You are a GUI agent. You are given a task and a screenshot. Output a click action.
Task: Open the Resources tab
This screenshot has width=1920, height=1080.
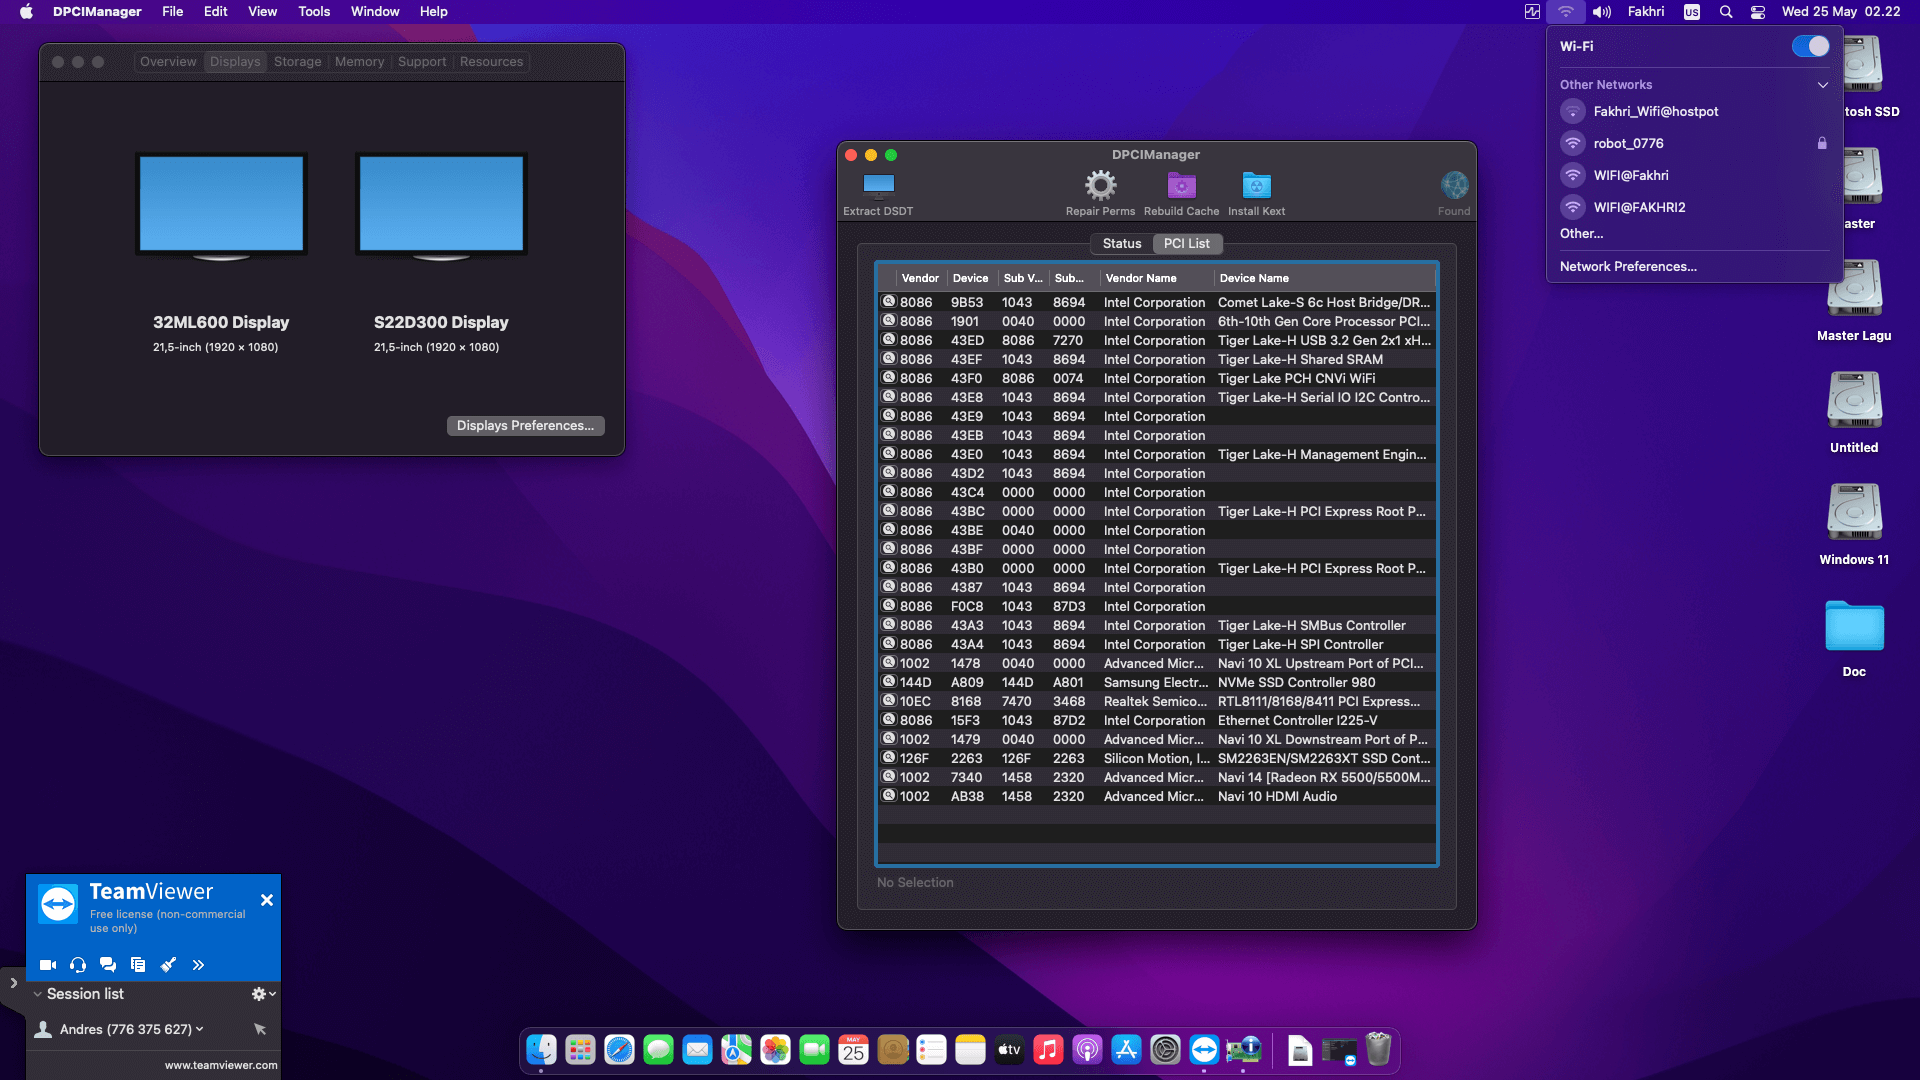coord(491,62)
